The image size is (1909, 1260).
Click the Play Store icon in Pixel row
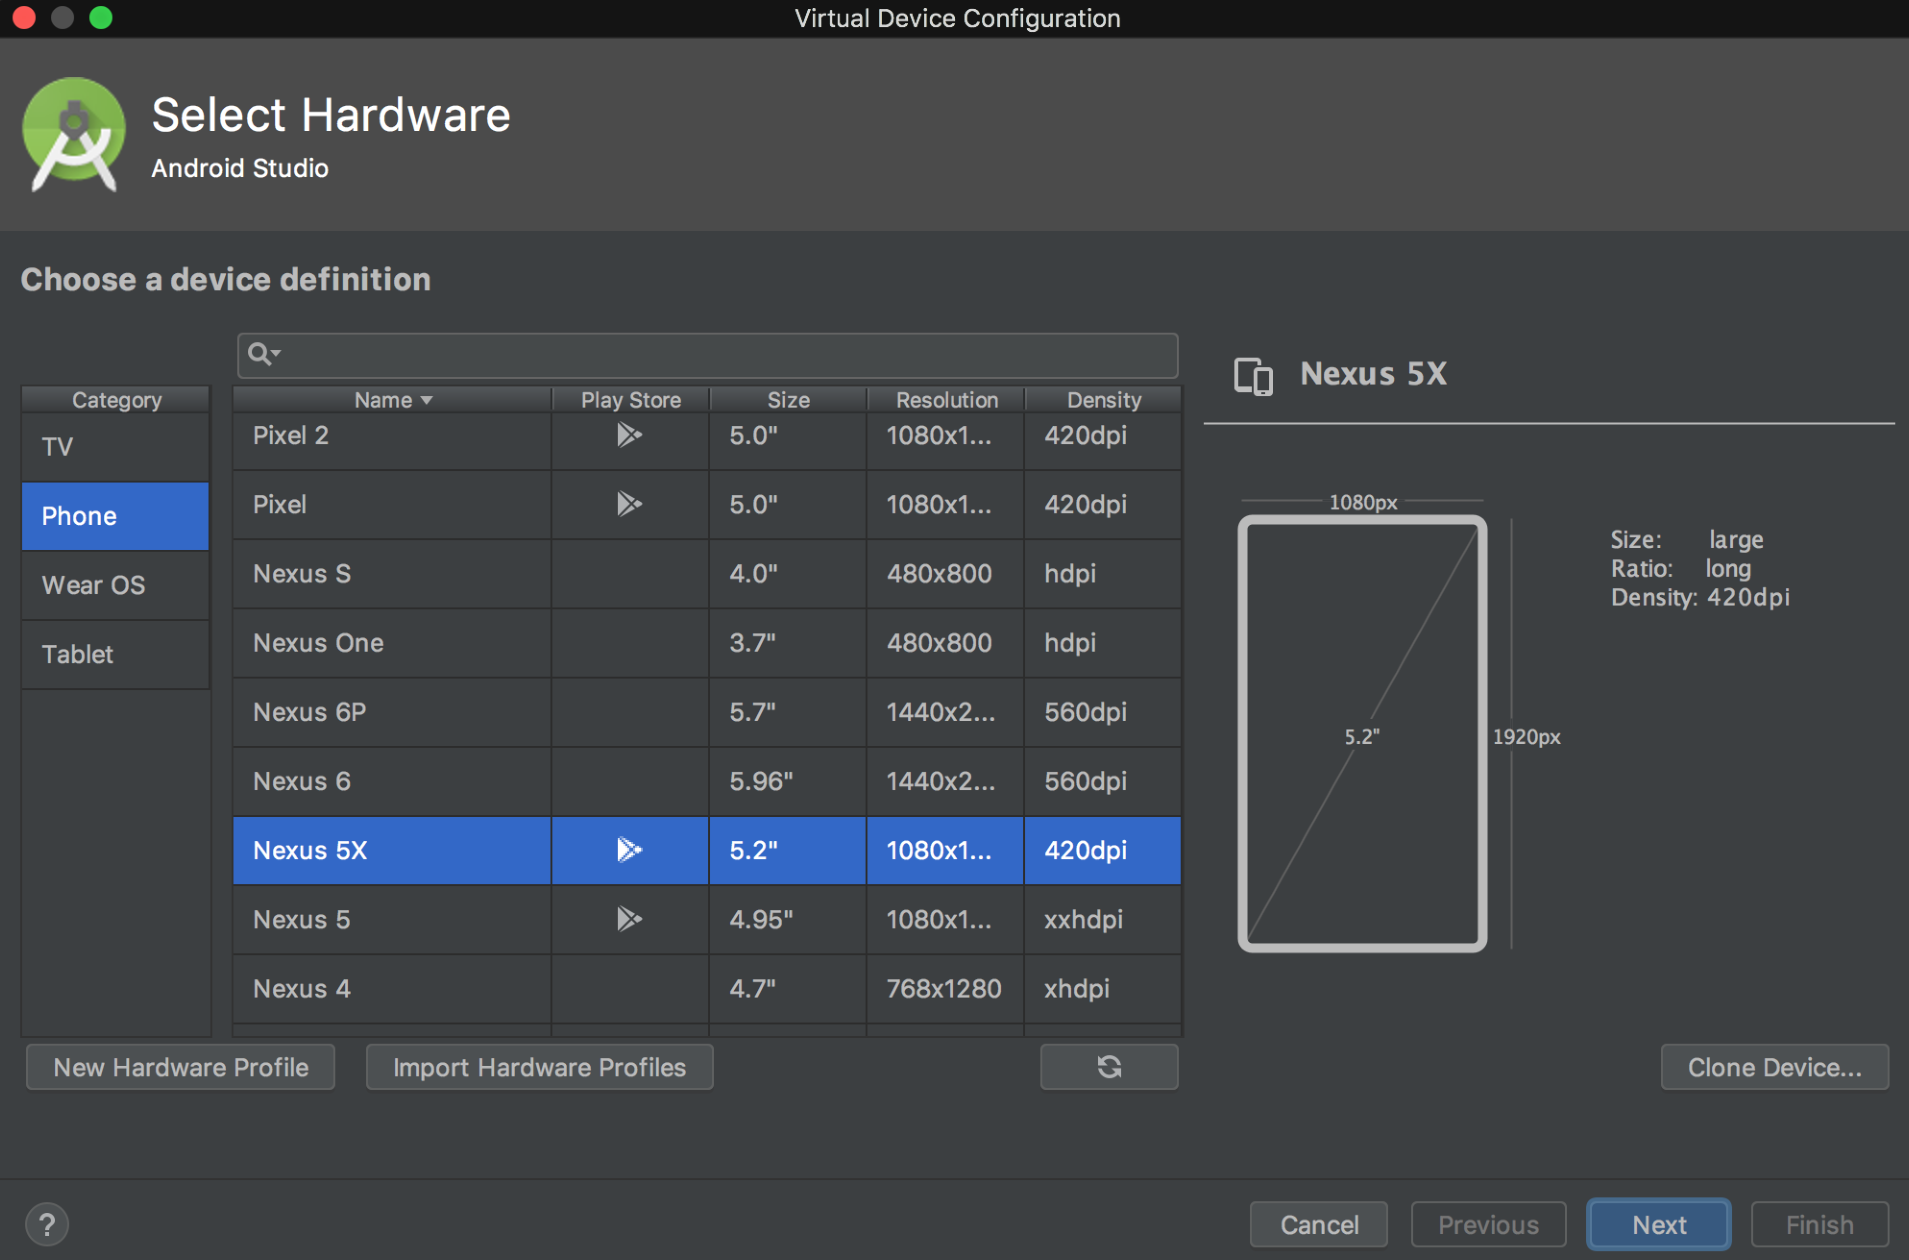point(629,504)
